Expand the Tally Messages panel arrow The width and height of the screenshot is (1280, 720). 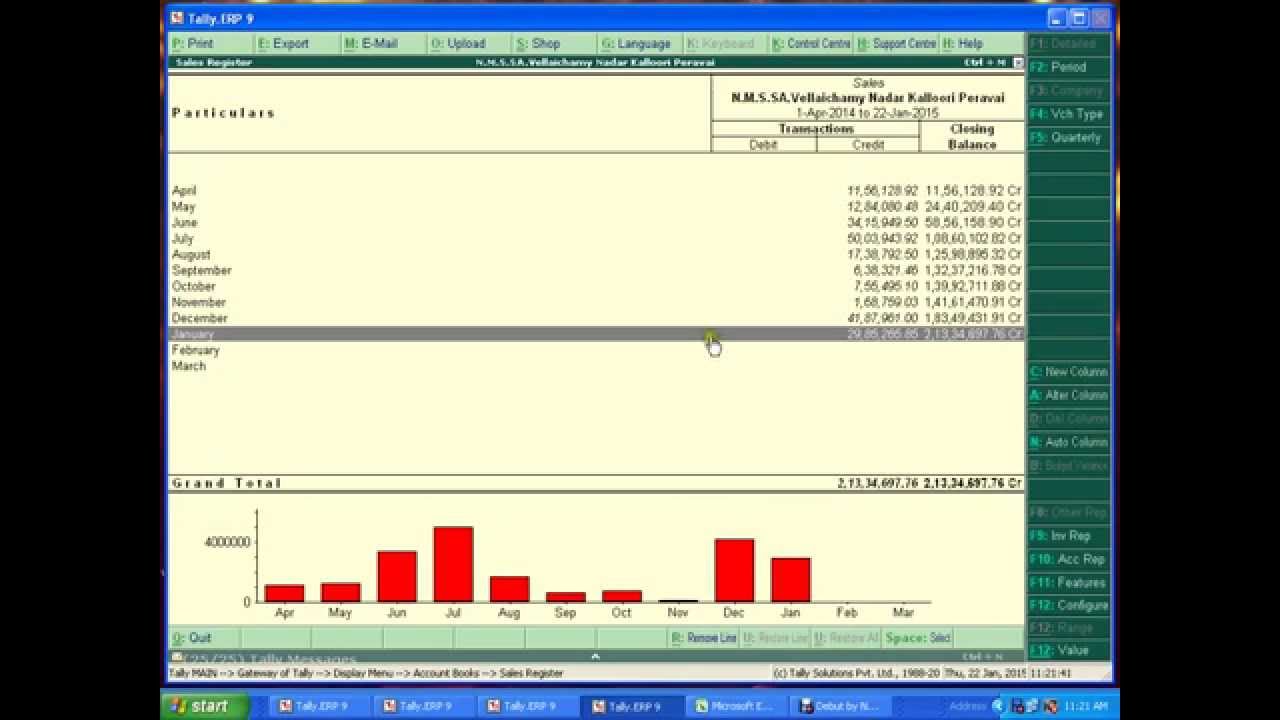tap(595, 657)
